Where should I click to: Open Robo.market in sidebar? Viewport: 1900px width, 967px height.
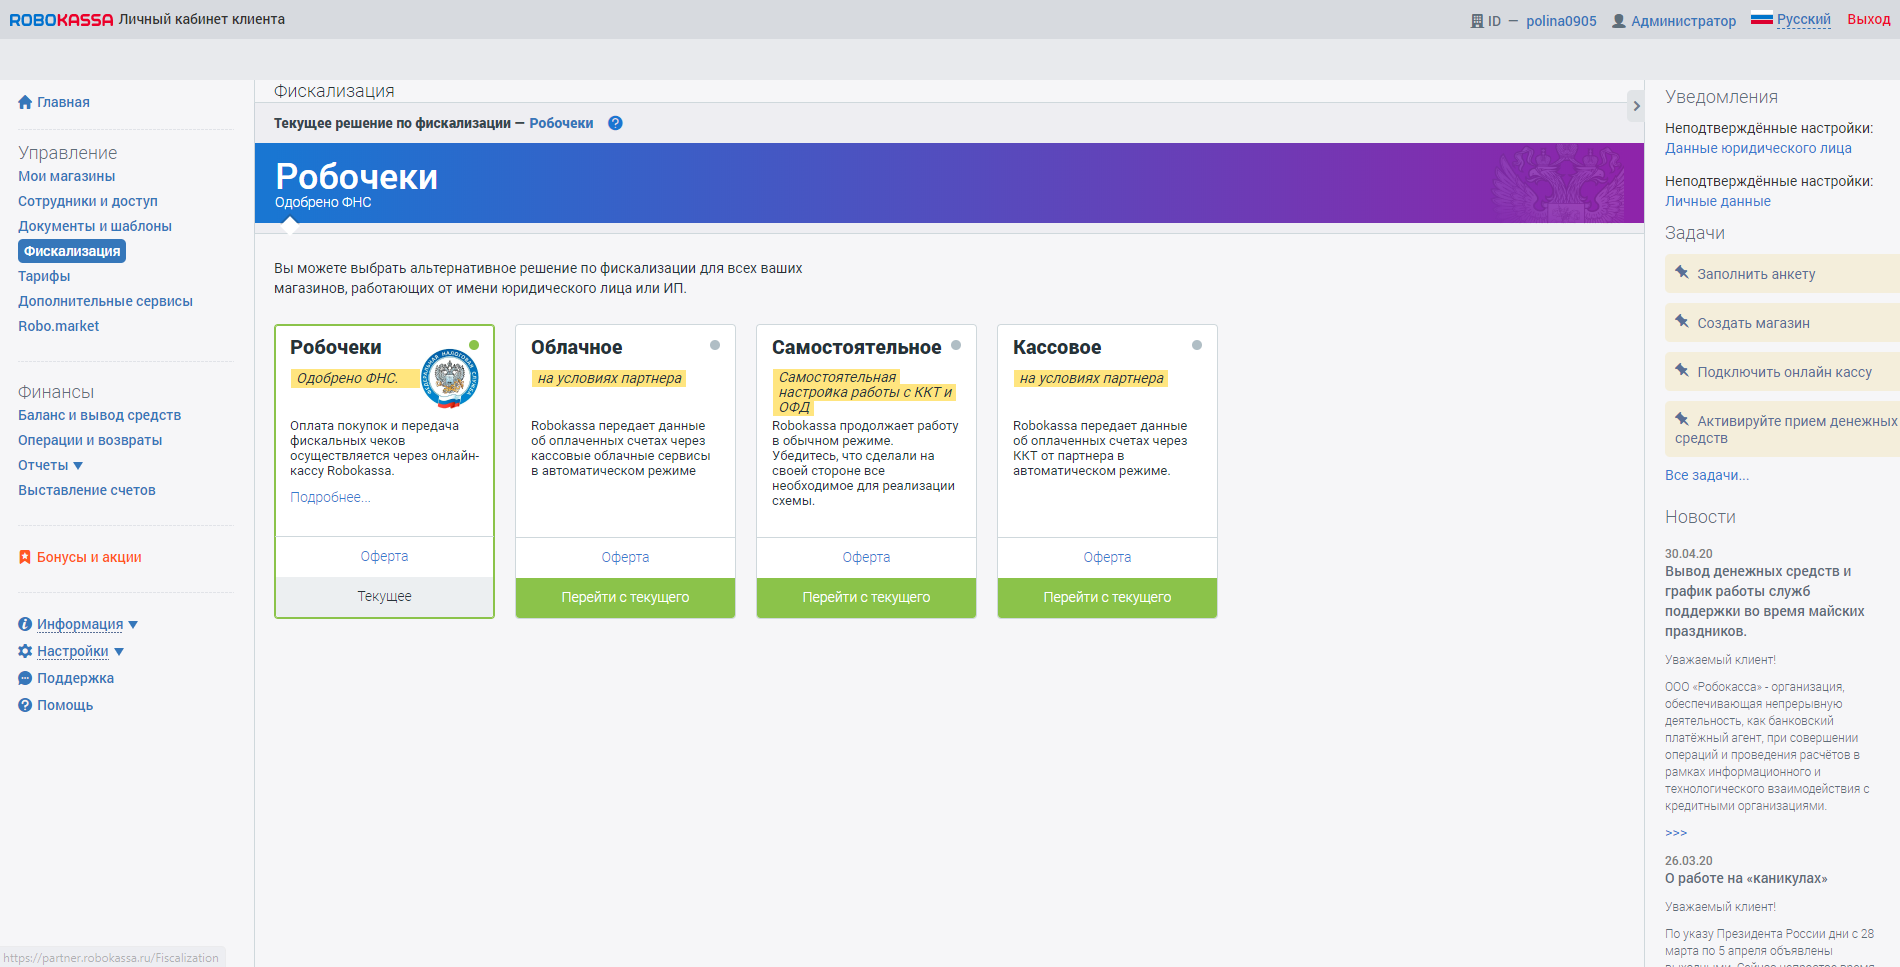coord(58,326)
